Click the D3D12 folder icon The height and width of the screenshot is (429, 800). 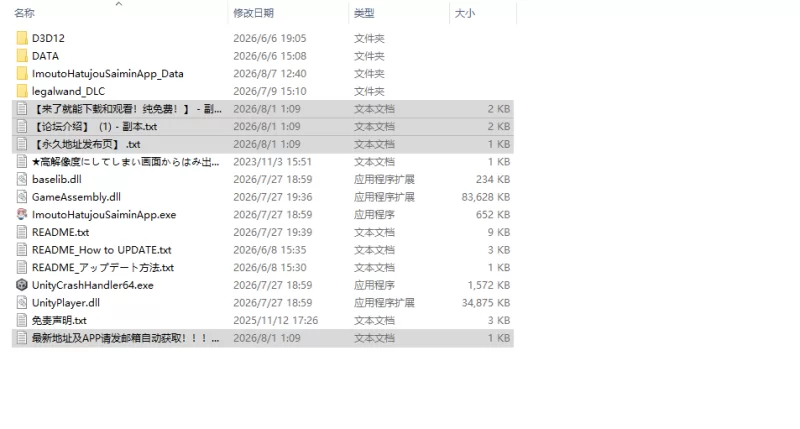[22, 38]
